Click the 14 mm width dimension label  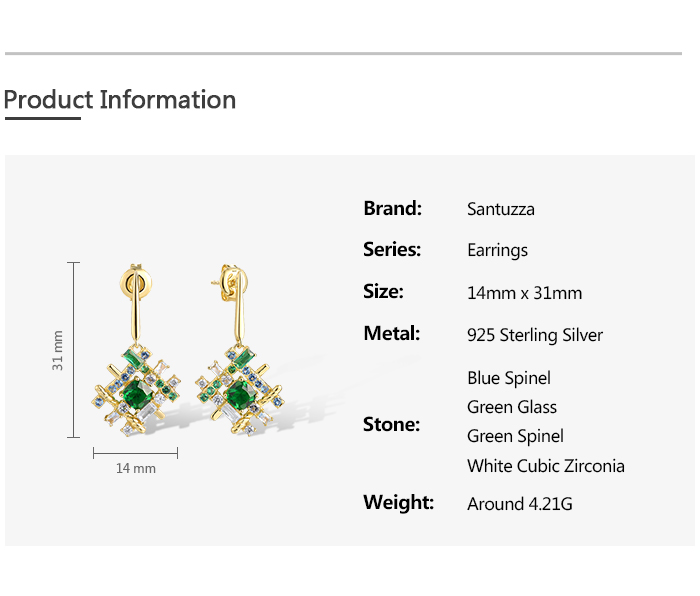tap(136, 468)
